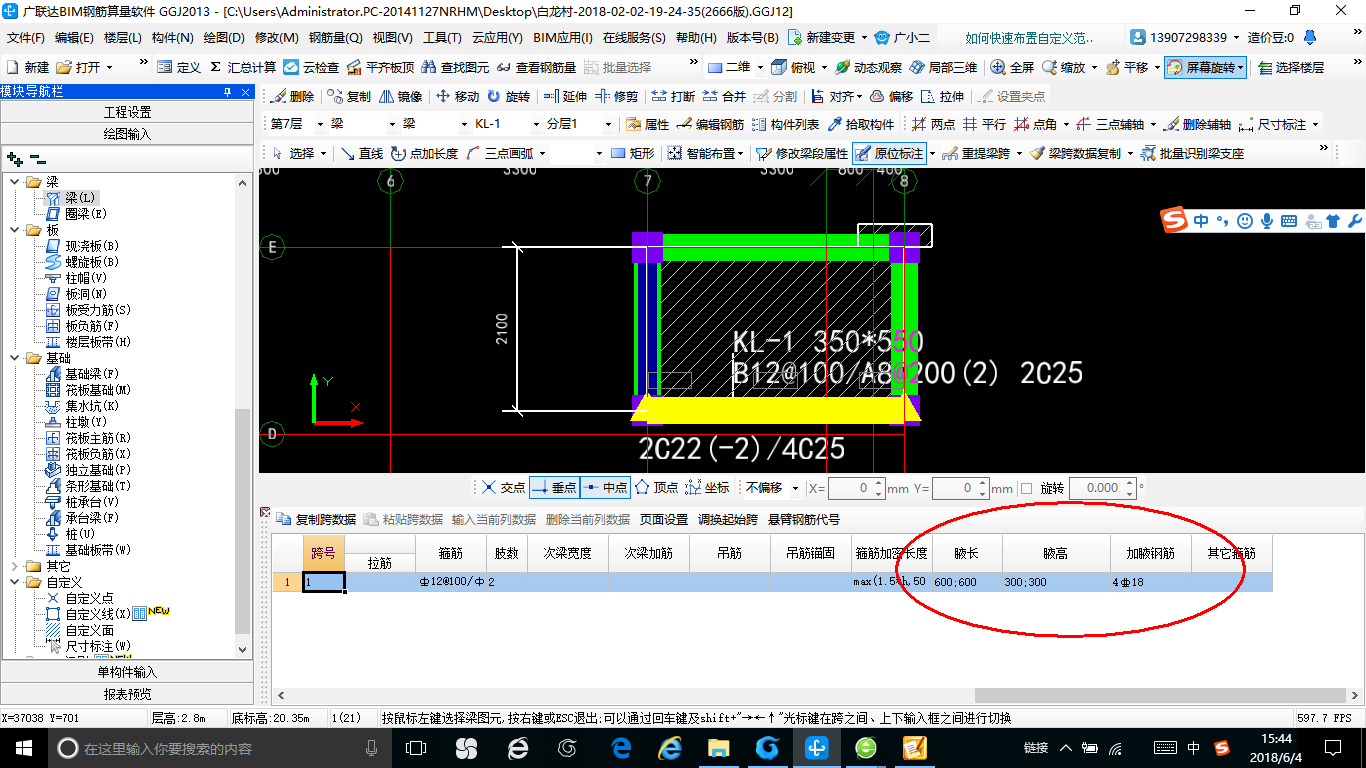Open the 在线服务(S) menu
Image resolution: width=1366 pixels, height=768 pixels.
pos(634,38)
